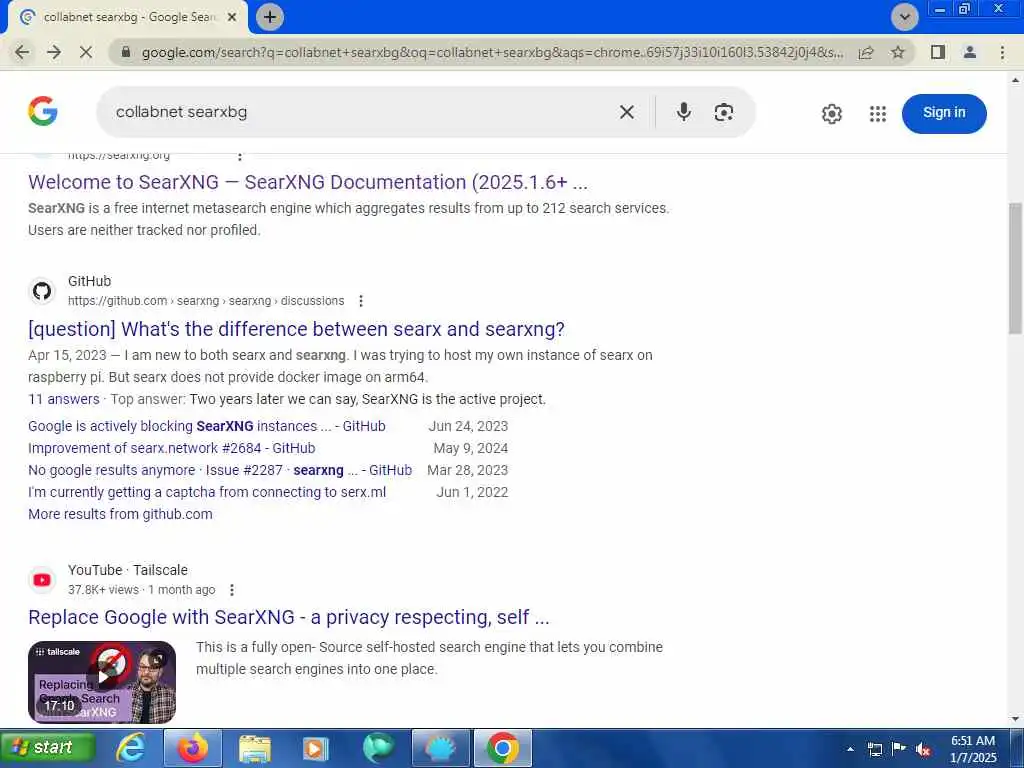Open the Google apps grid
Screen dimensions: 1024x768
pos(878,114)
